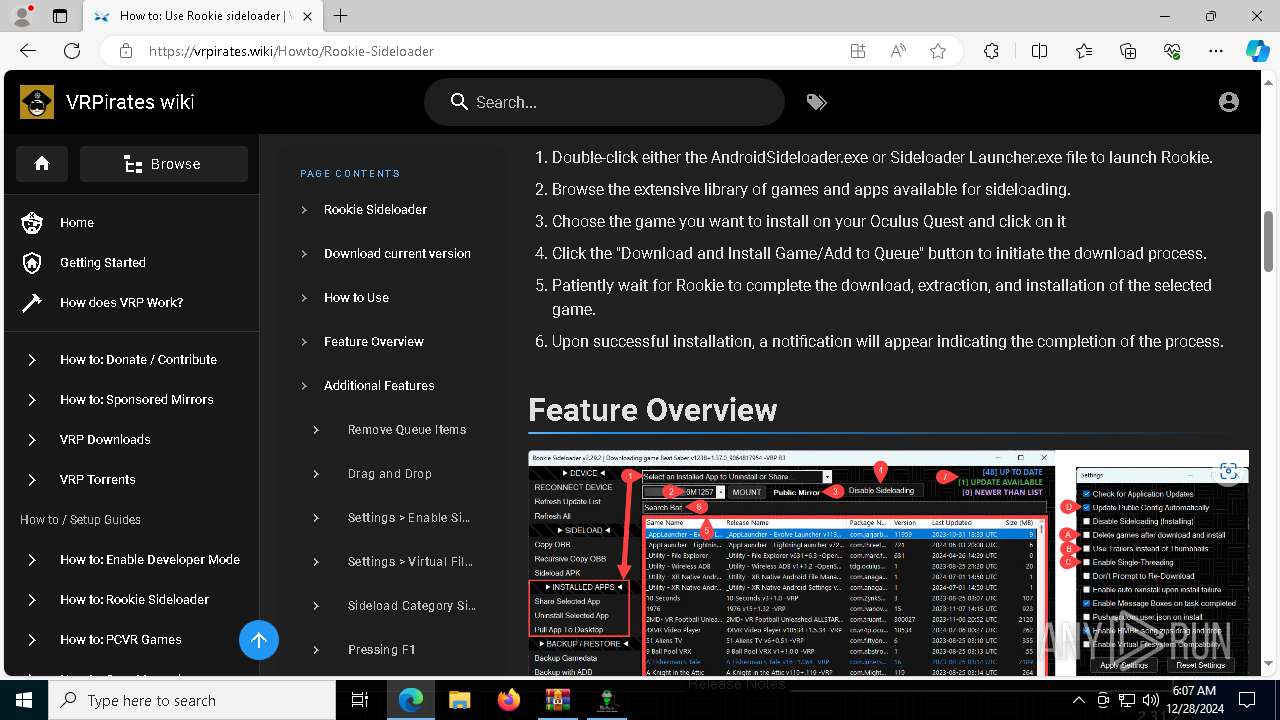Click the Feature Overview screenshot image
This screenshot has width=1280, height=720.
click(888, 563)
